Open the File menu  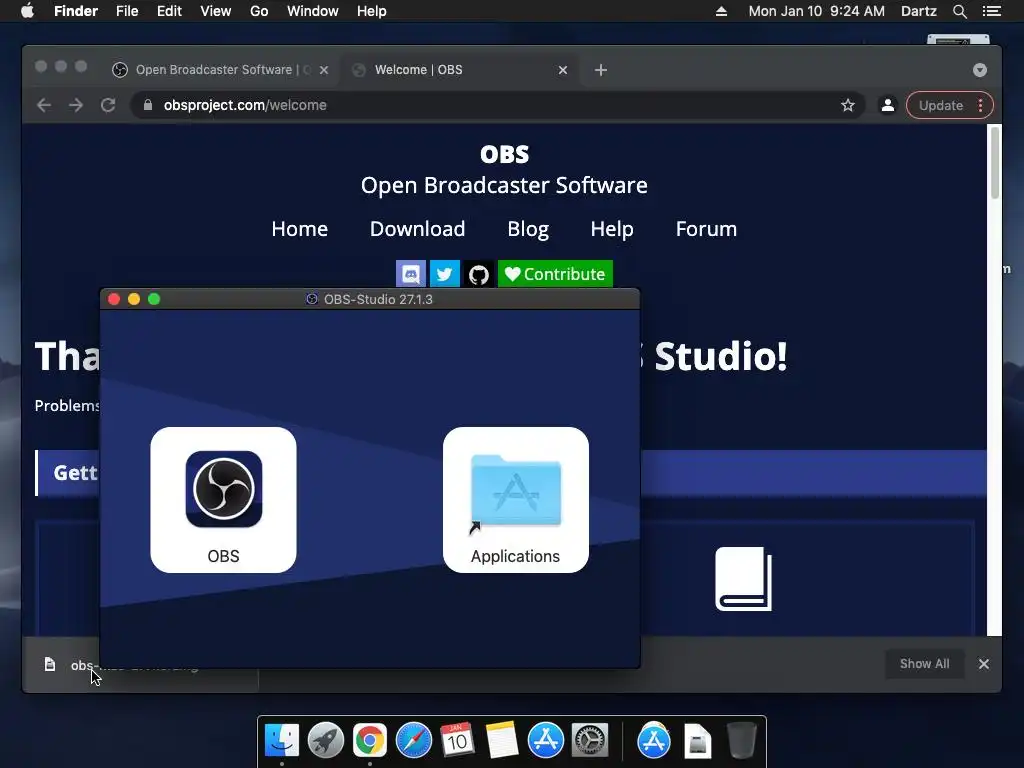[127, 11]
